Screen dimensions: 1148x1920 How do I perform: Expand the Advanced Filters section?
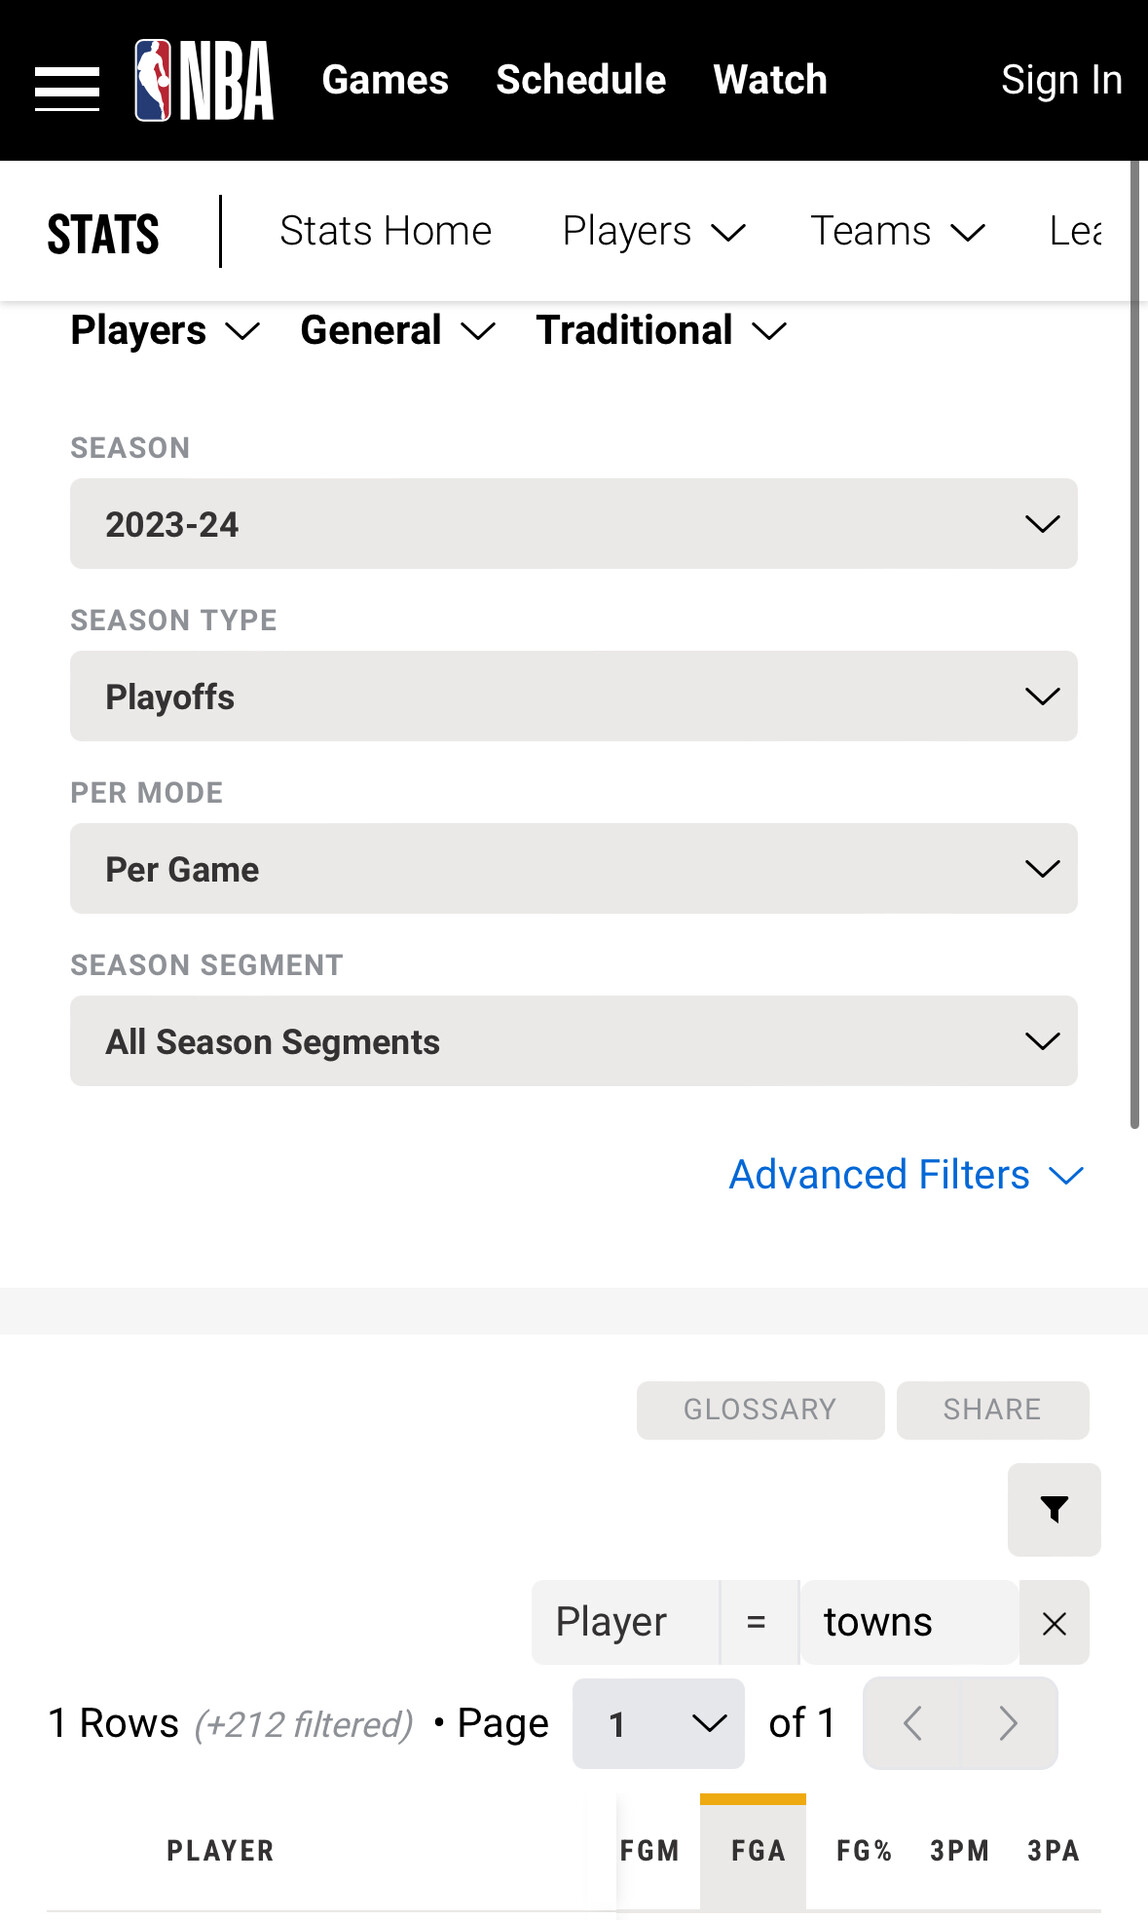905,1175
